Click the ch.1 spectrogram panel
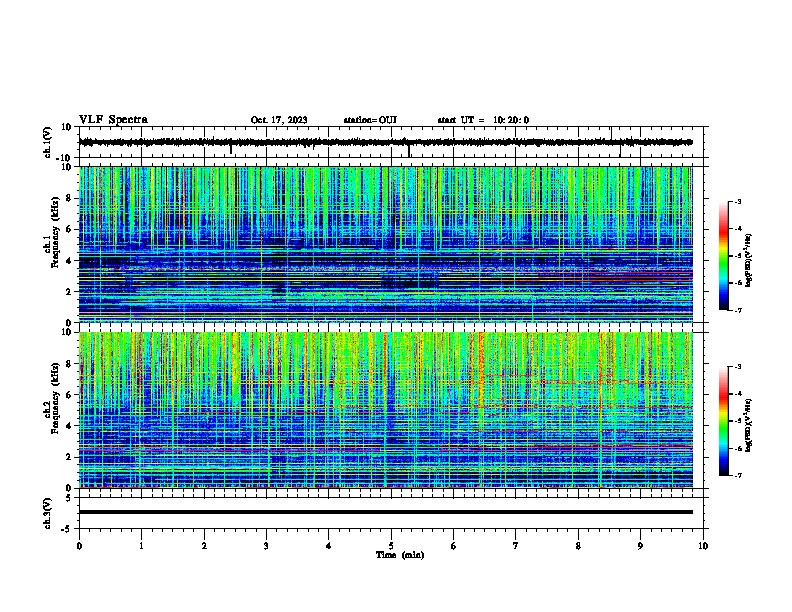Image resolution: width=792 pixels, height=612 pixels. point(386,244)
